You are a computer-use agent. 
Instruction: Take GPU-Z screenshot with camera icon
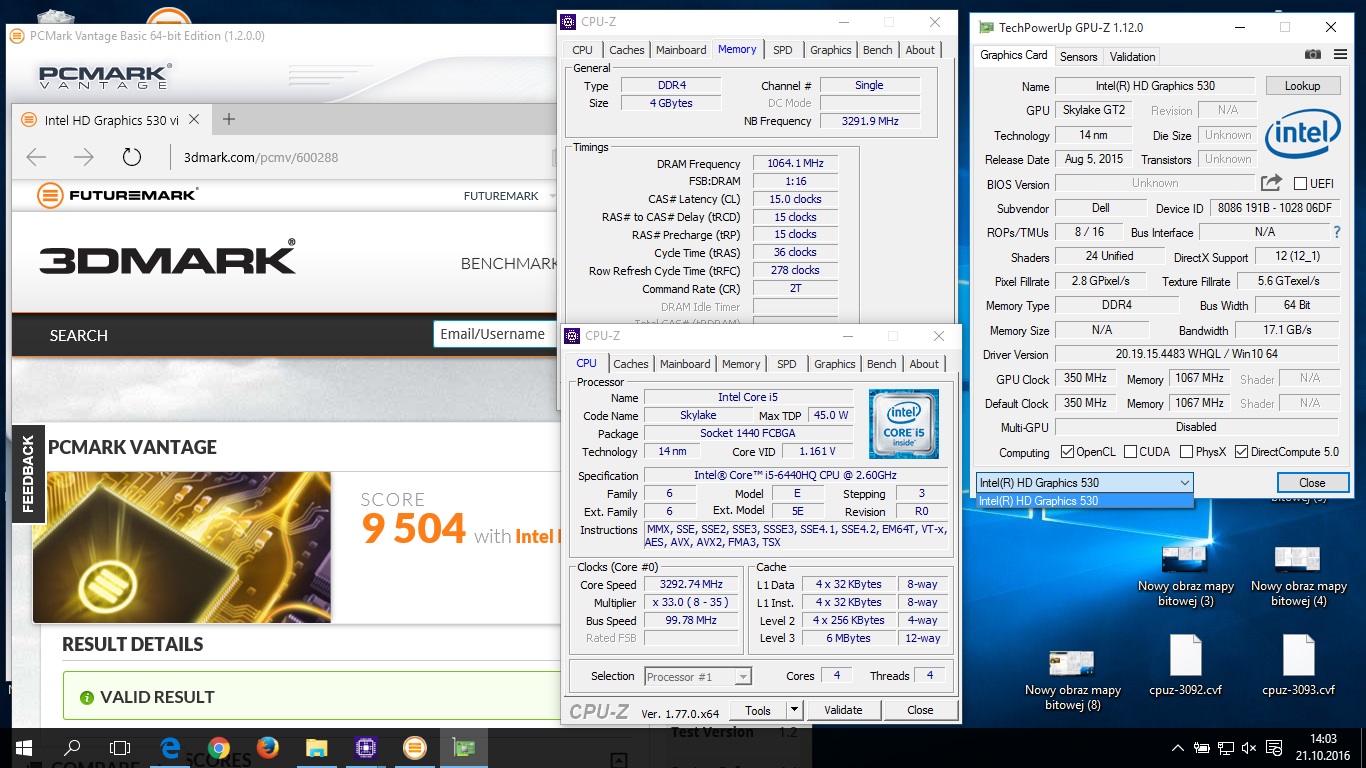(x=1312, y=55)
